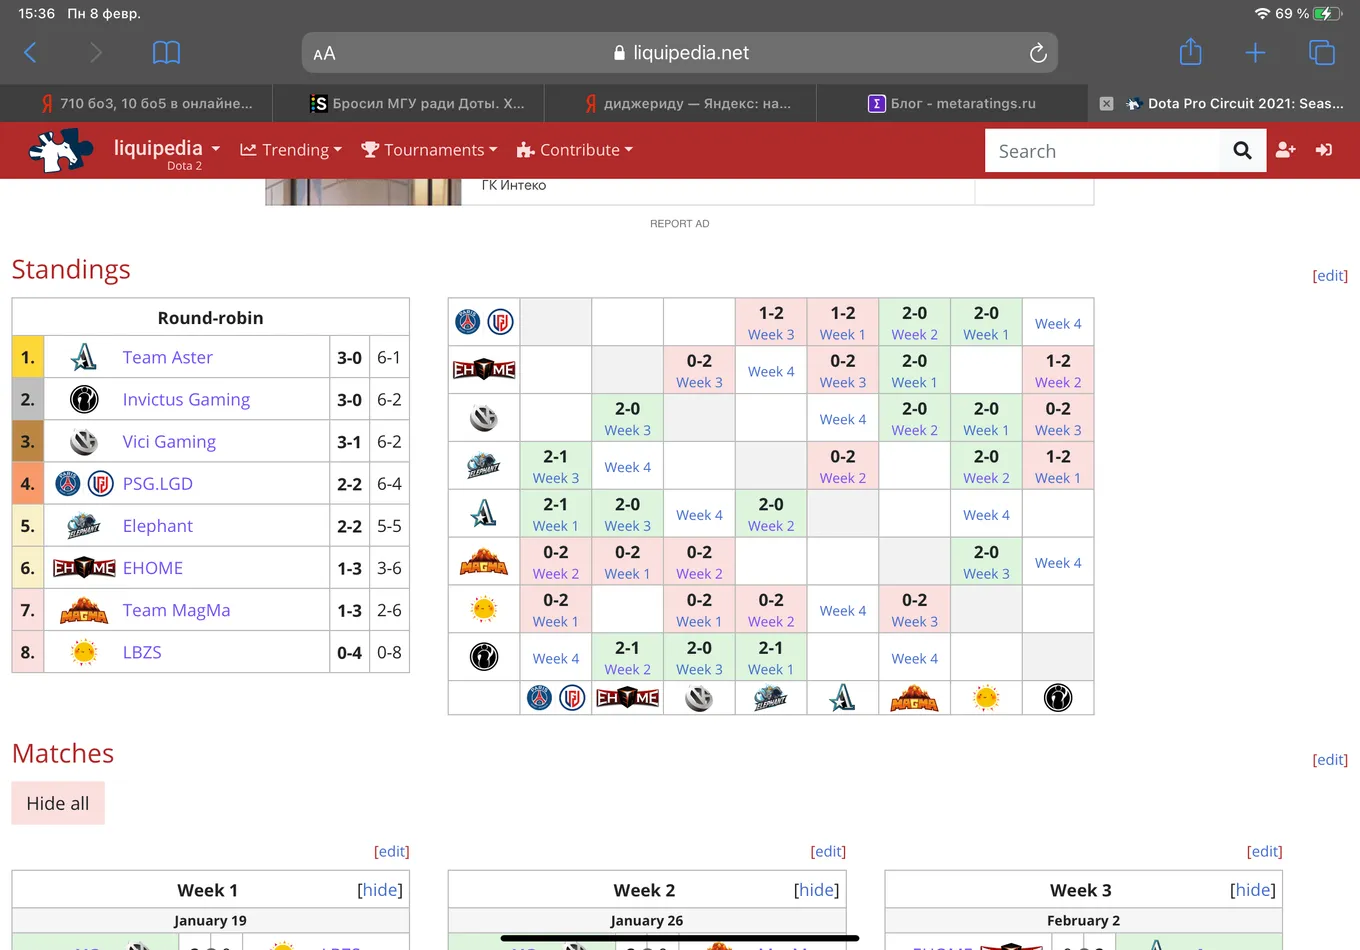
Task: Click the edit link above Week 1 table
Action: coord(392,851)
